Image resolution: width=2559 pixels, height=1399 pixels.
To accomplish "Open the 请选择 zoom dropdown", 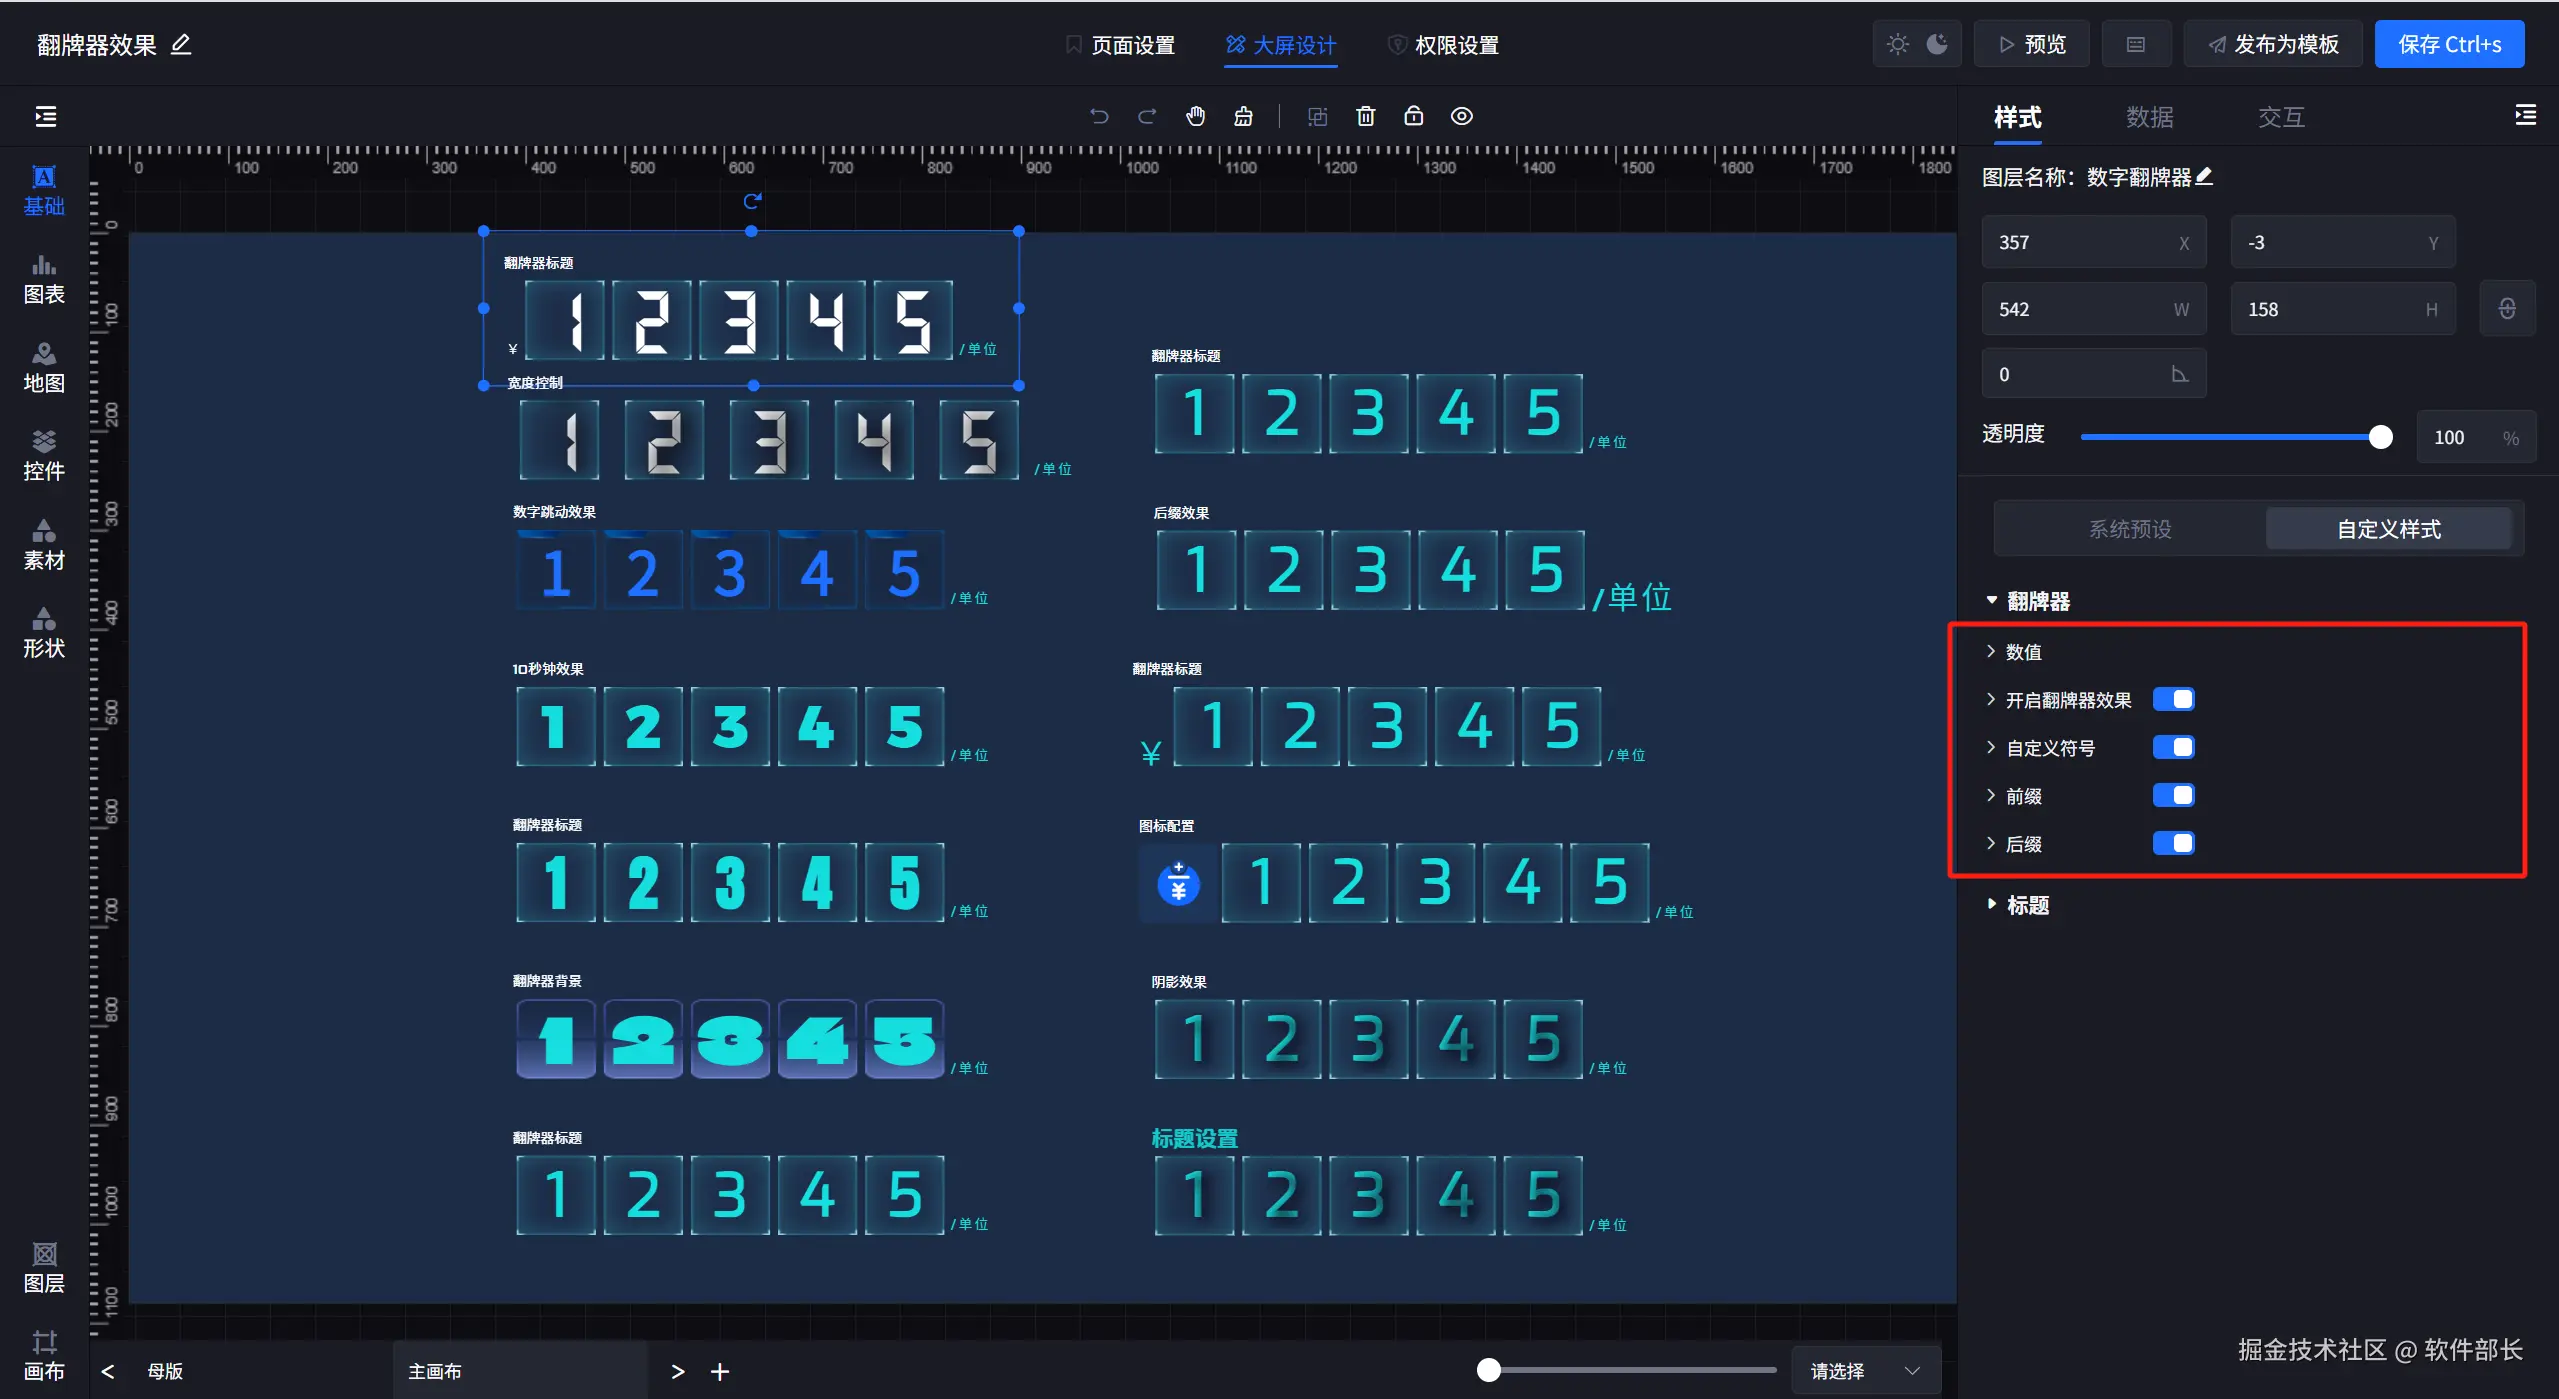I will (1865, 1371).
